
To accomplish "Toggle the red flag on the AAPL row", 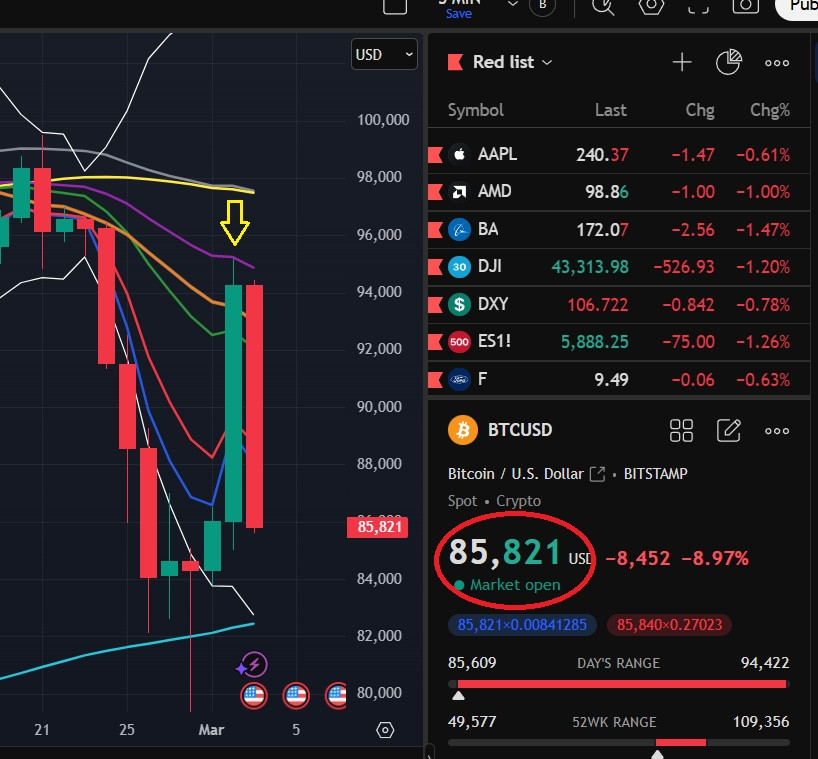I will pyautogui.click(x=436, y=154).
